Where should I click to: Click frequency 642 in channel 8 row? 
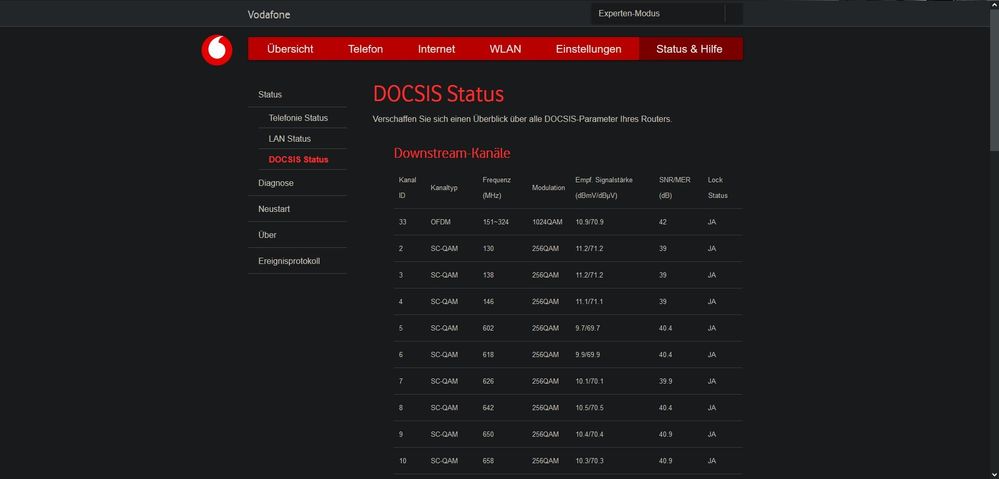point(489,408)
